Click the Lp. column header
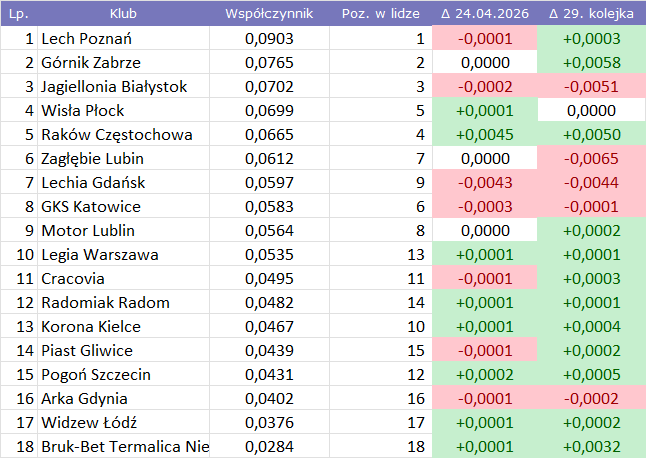 [19, 15]
